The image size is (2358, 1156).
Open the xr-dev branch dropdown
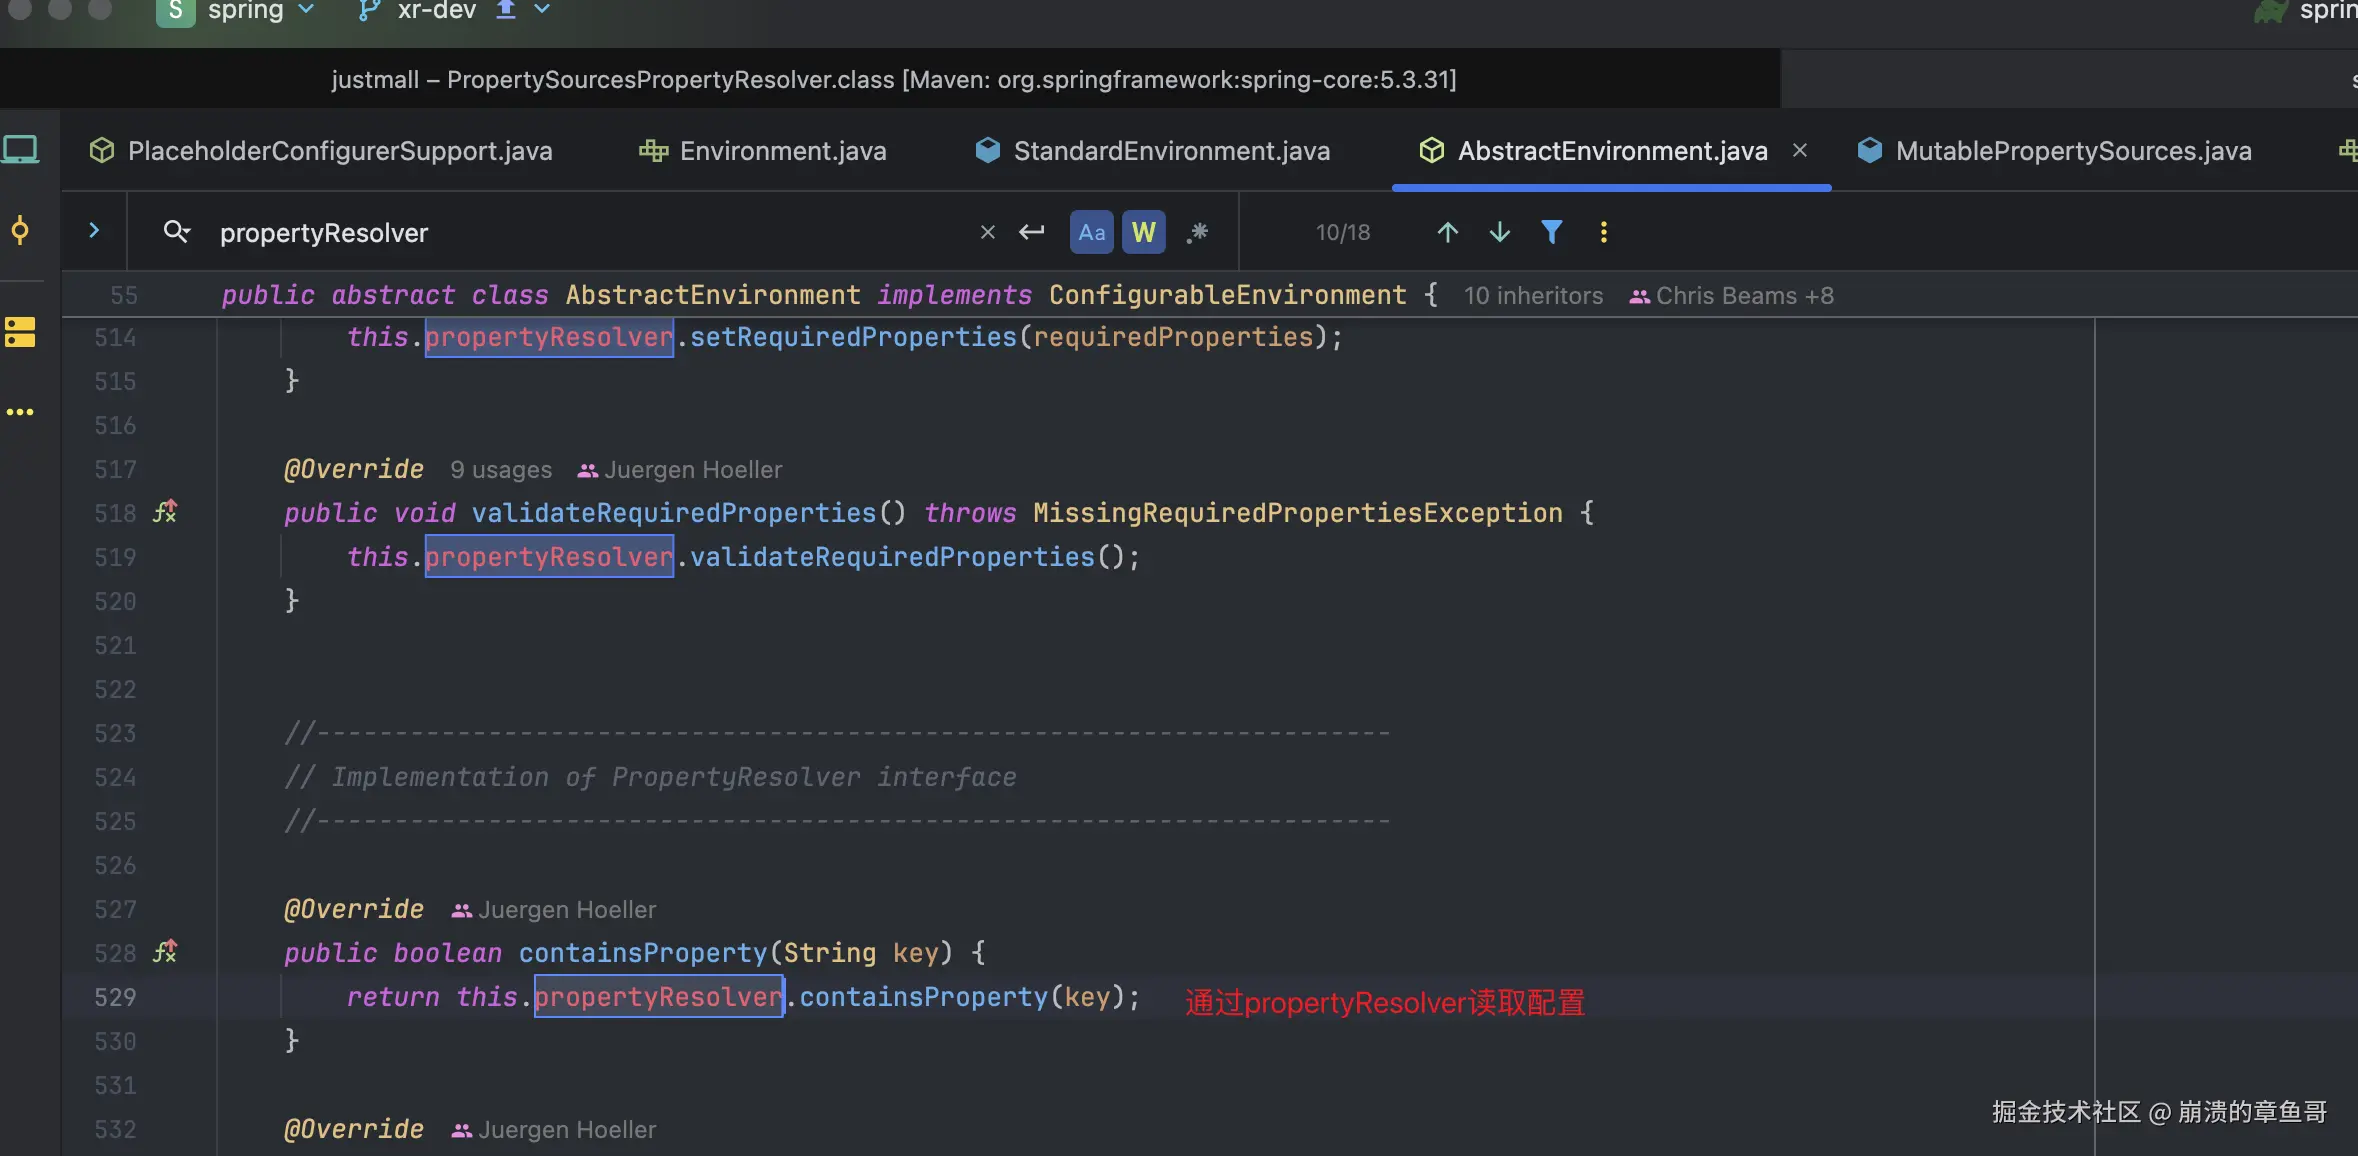coord(437,11)
